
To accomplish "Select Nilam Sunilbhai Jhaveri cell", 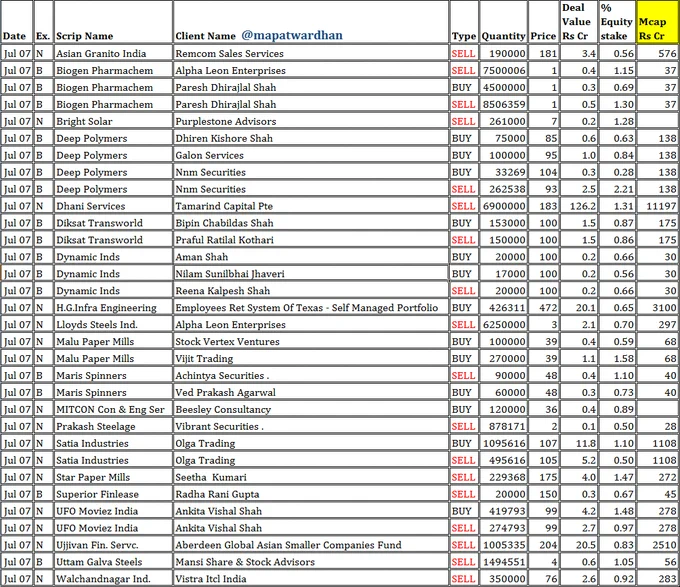I will [x=311, y=274].
